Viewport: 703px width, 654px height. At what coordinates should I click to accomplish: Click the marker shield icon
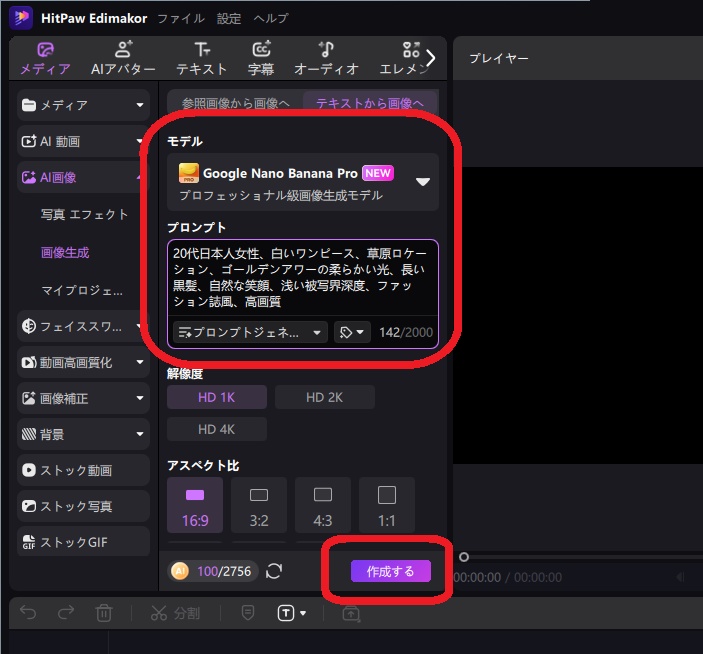[248, 613]
